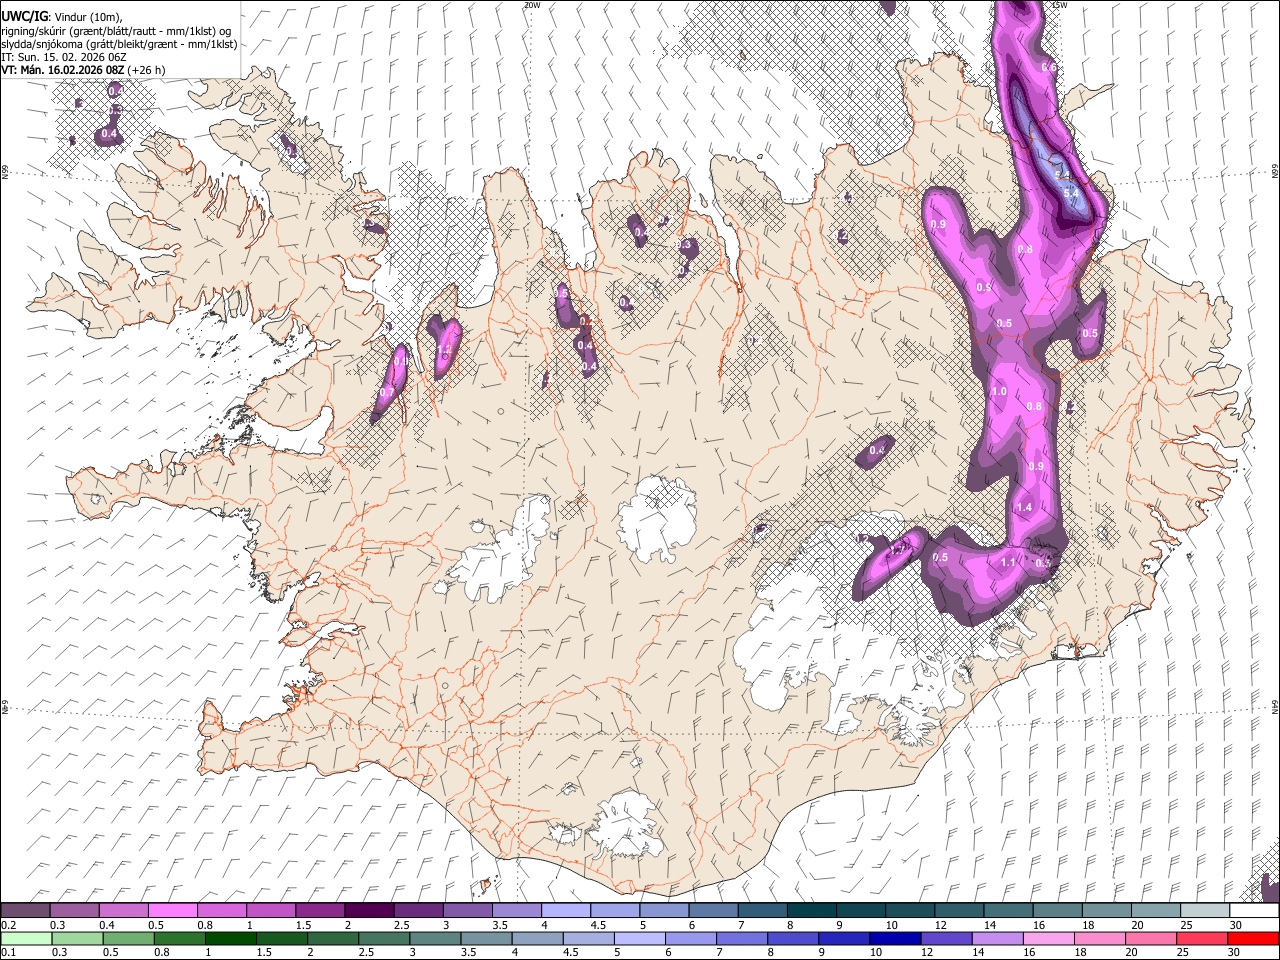Viewport: 1280px width, 960px height.
Task: Click the 'VT: Mán. 16.02.2026 08Z' valid time
Action: [63, 70]
